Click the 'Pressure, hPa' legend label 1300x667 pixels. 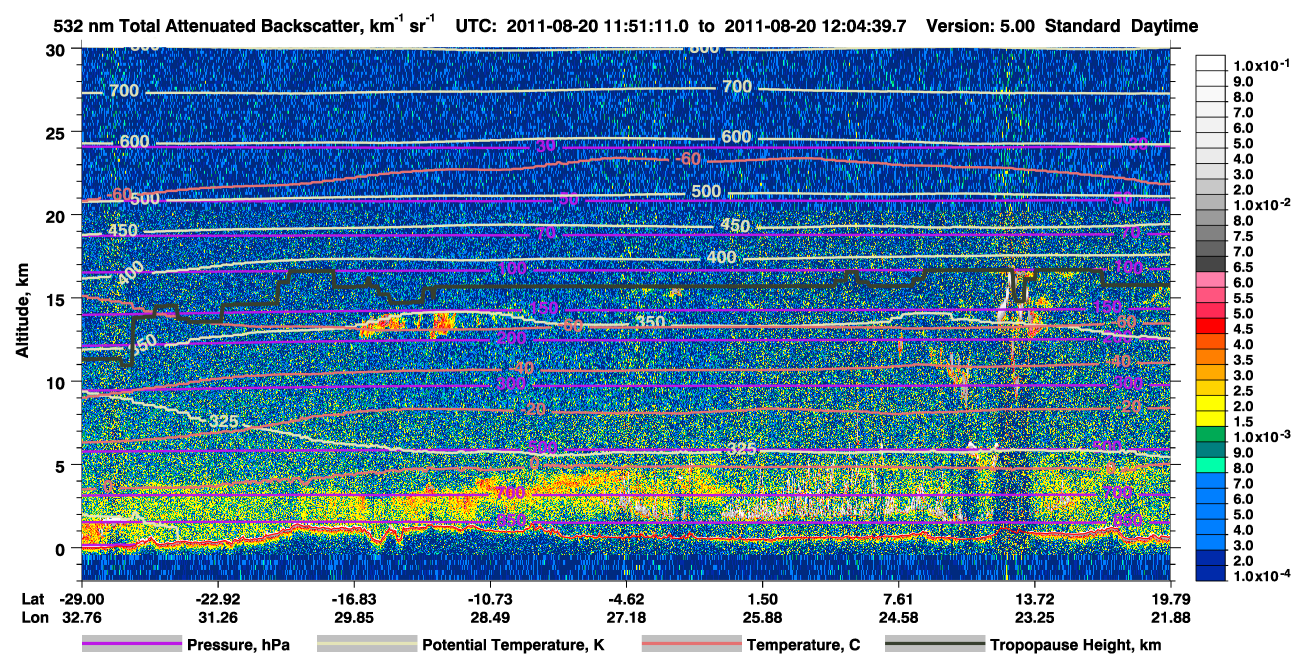(239, 645)
